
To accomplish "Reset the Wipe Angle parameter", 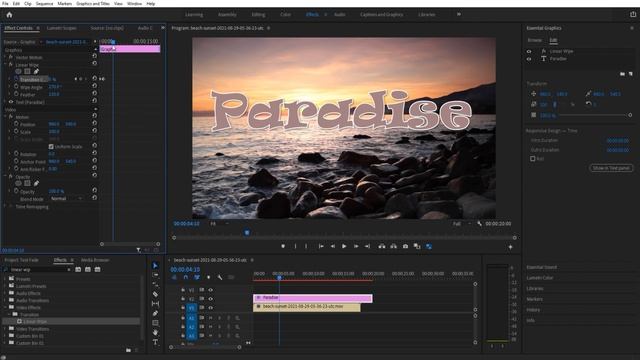I will (x=94, y=86).
